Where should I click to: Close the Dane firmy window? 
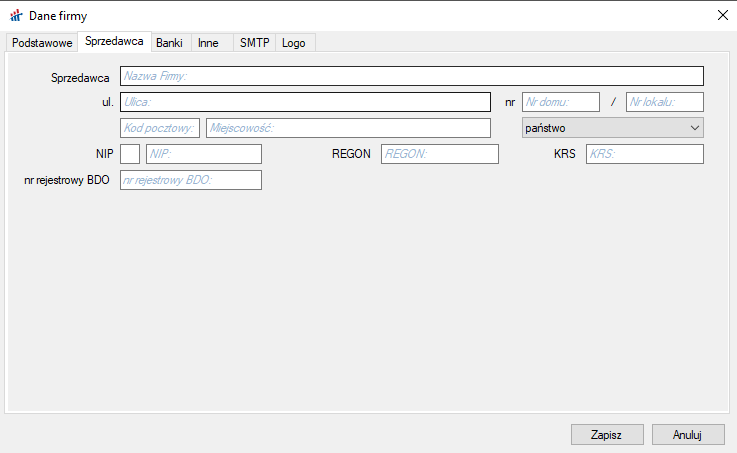pyautogui.click(x=722, y=14)
